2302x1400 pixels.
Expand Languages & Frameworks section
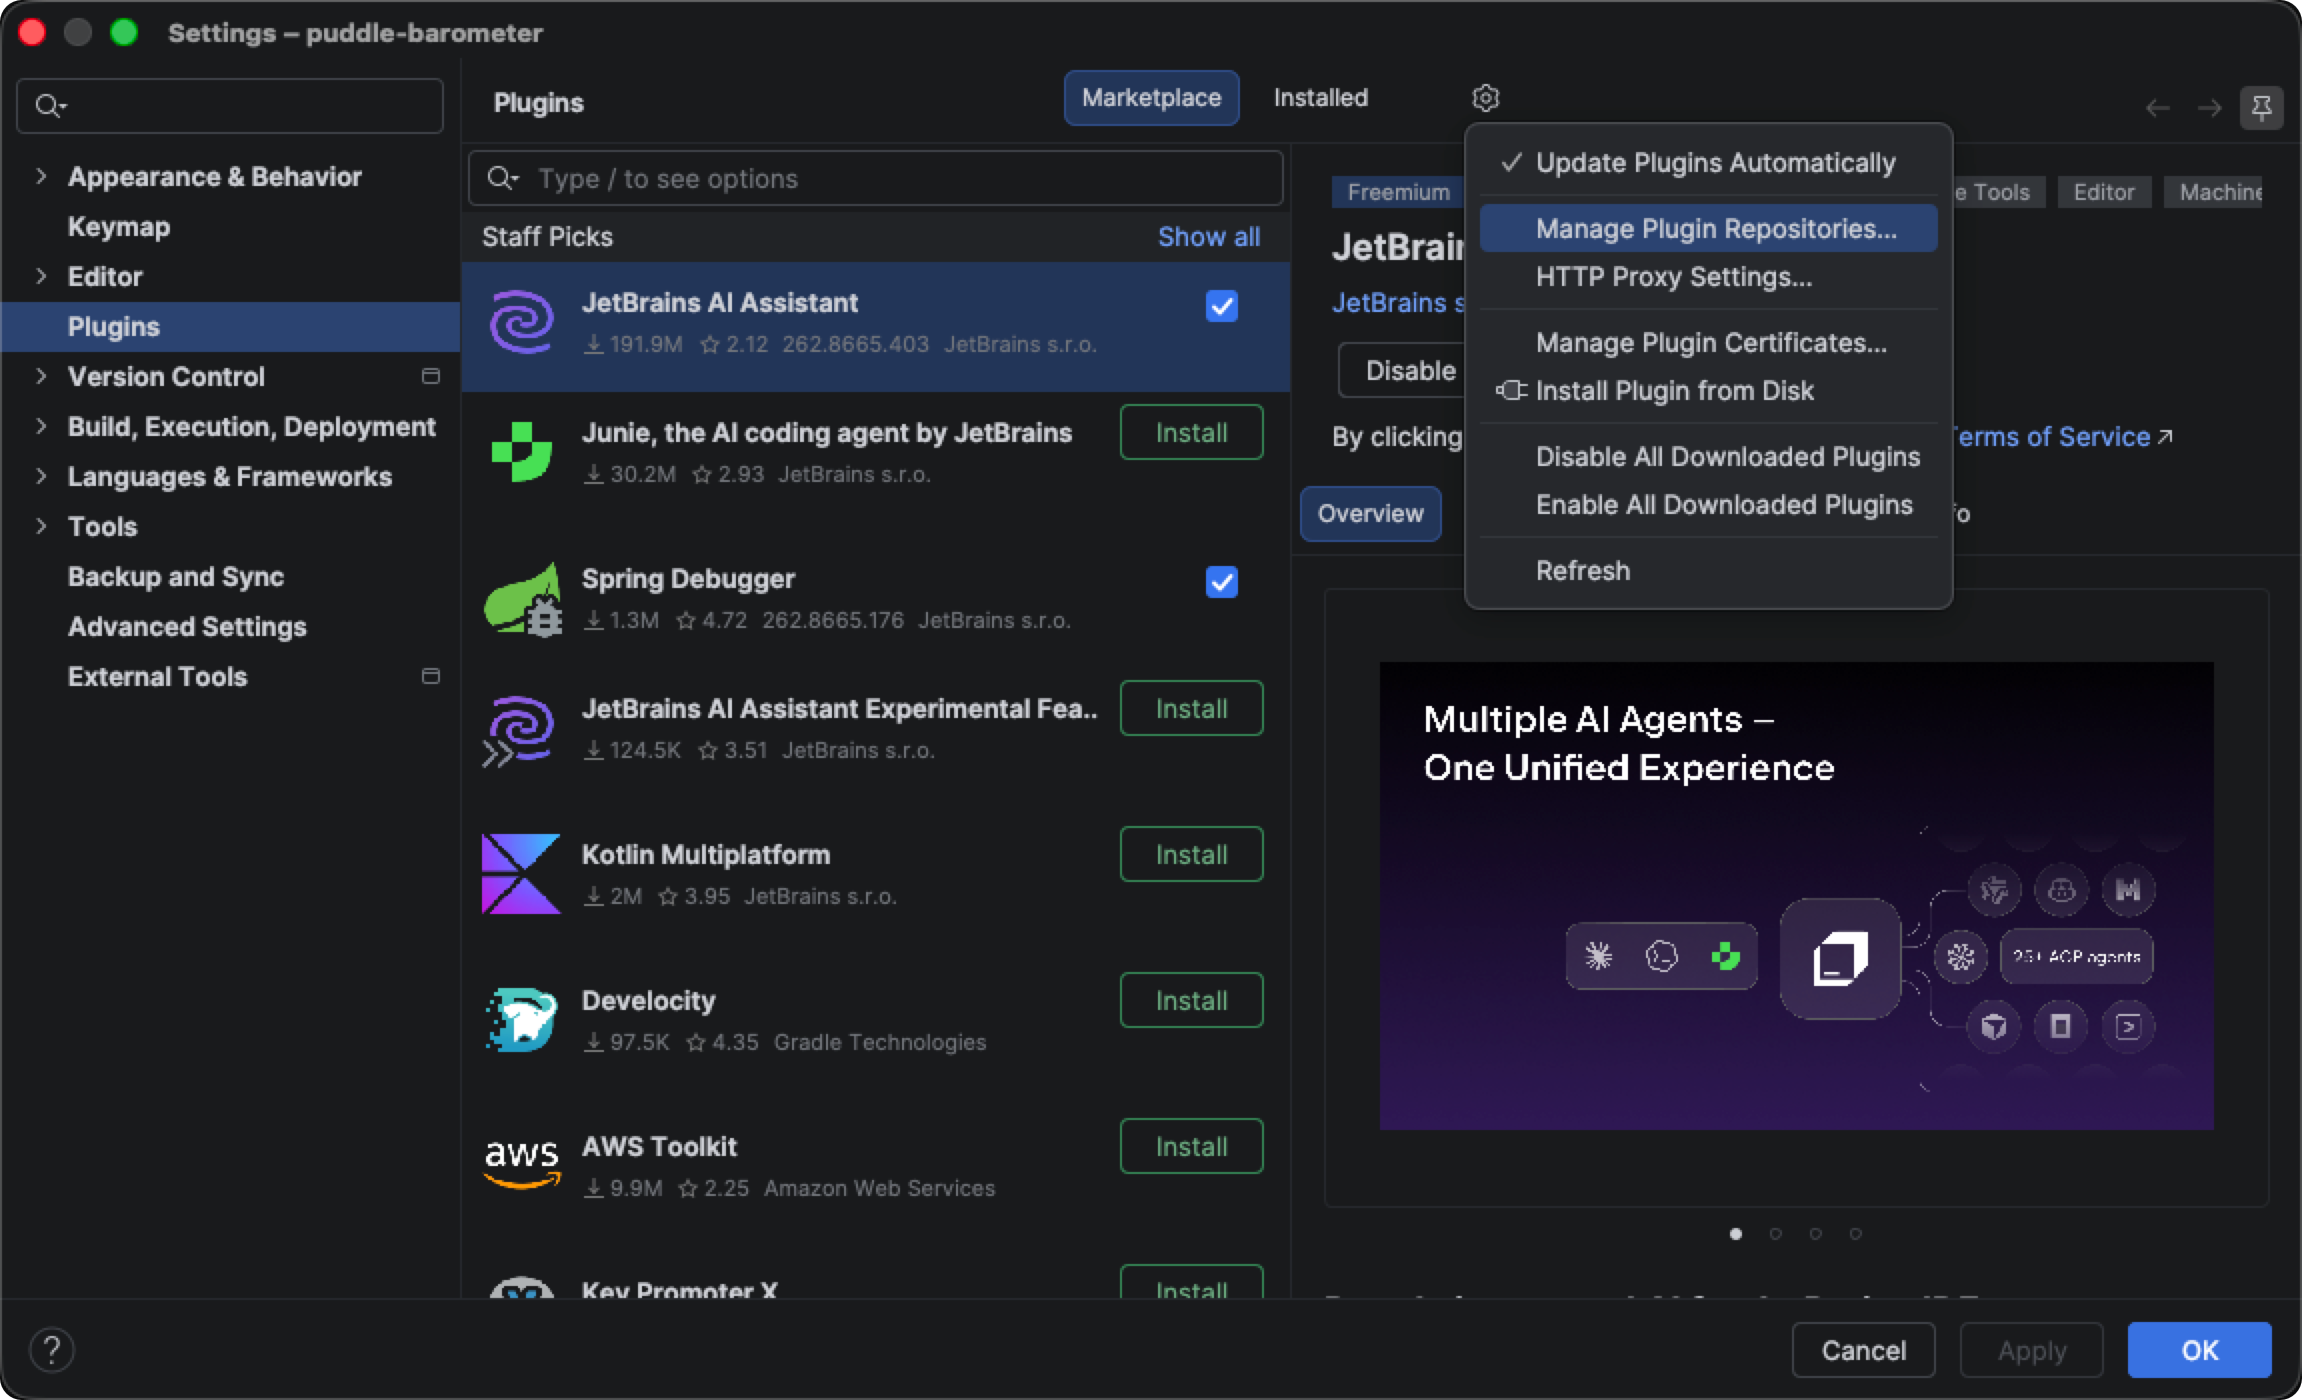click(x=41, y=476)
